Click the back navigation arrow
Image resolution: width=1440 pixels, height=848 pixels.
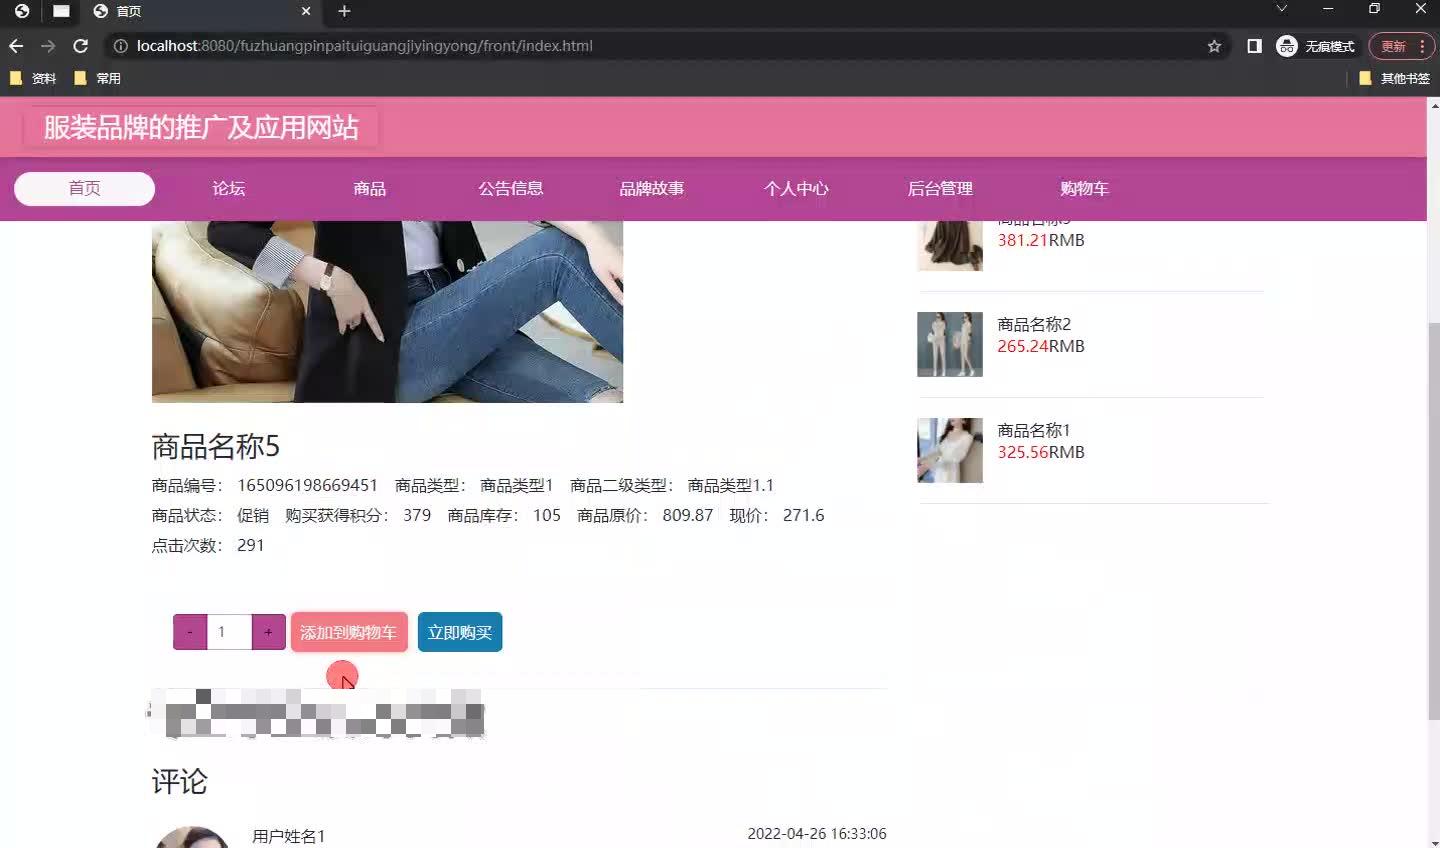(15, 46)
